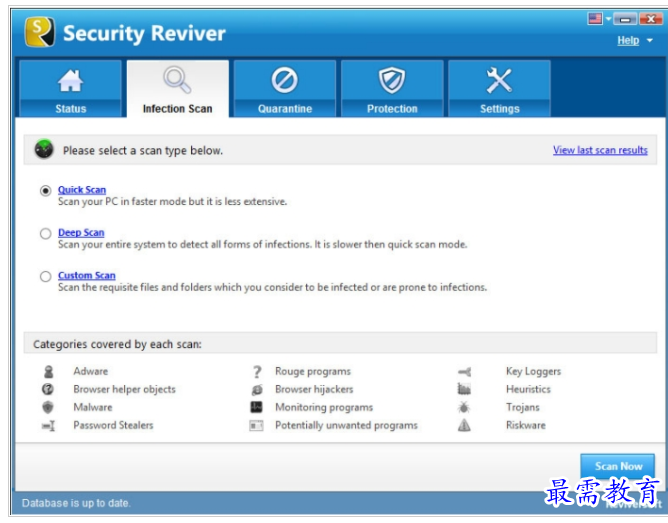
Task: Click the Adware category icon
Action: 49,371
